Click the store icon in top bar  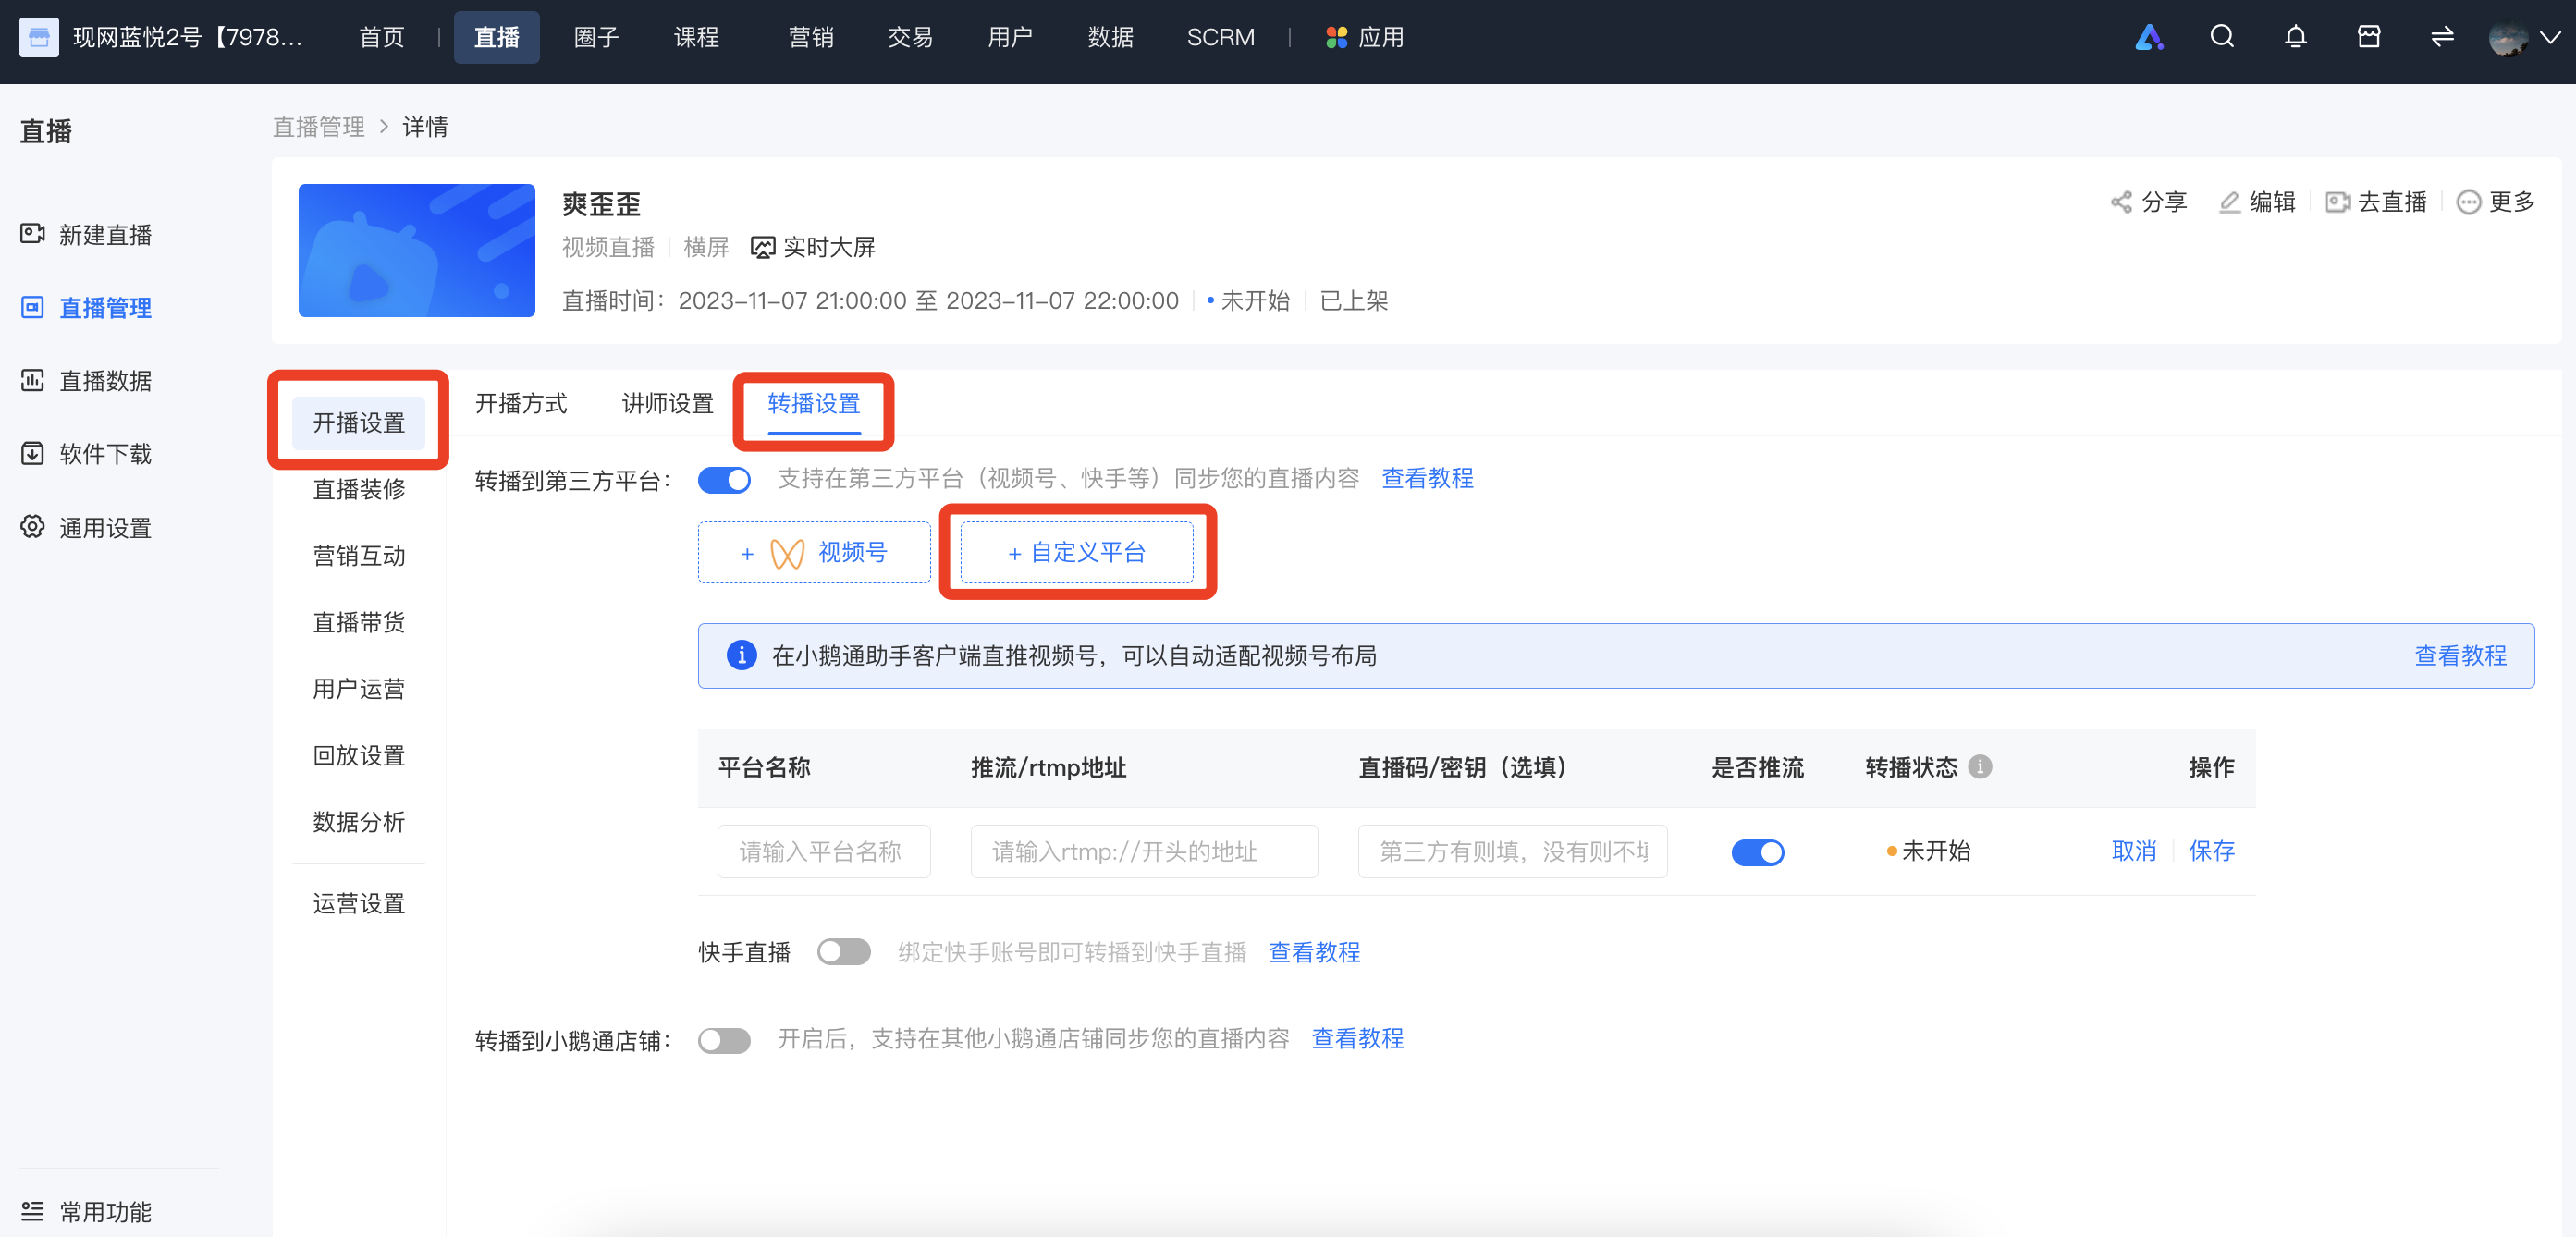pos(2369,37)
